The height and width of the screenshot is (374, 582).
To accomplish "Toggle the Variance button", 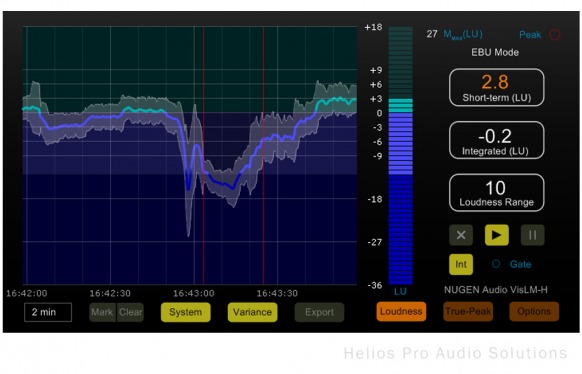I will pos(252,312).
